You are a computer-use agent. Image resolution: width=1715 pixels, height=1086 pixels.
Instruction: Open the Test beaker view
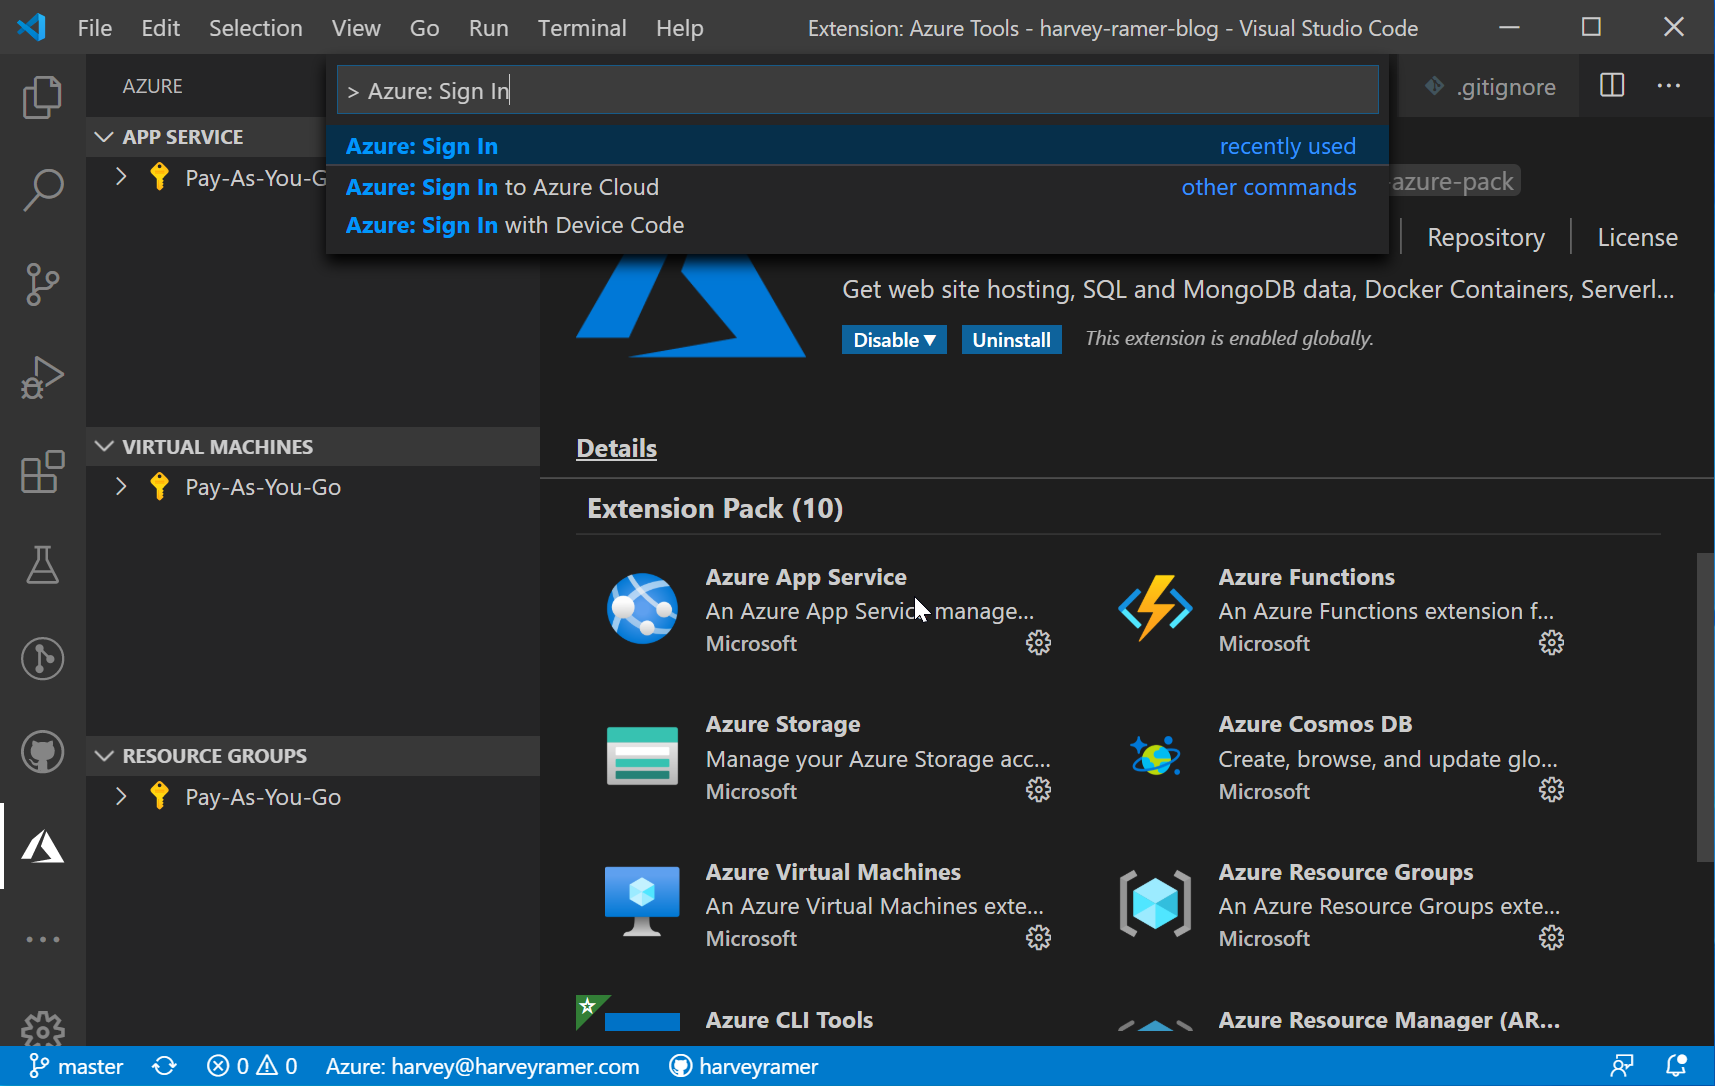point(42,565)
